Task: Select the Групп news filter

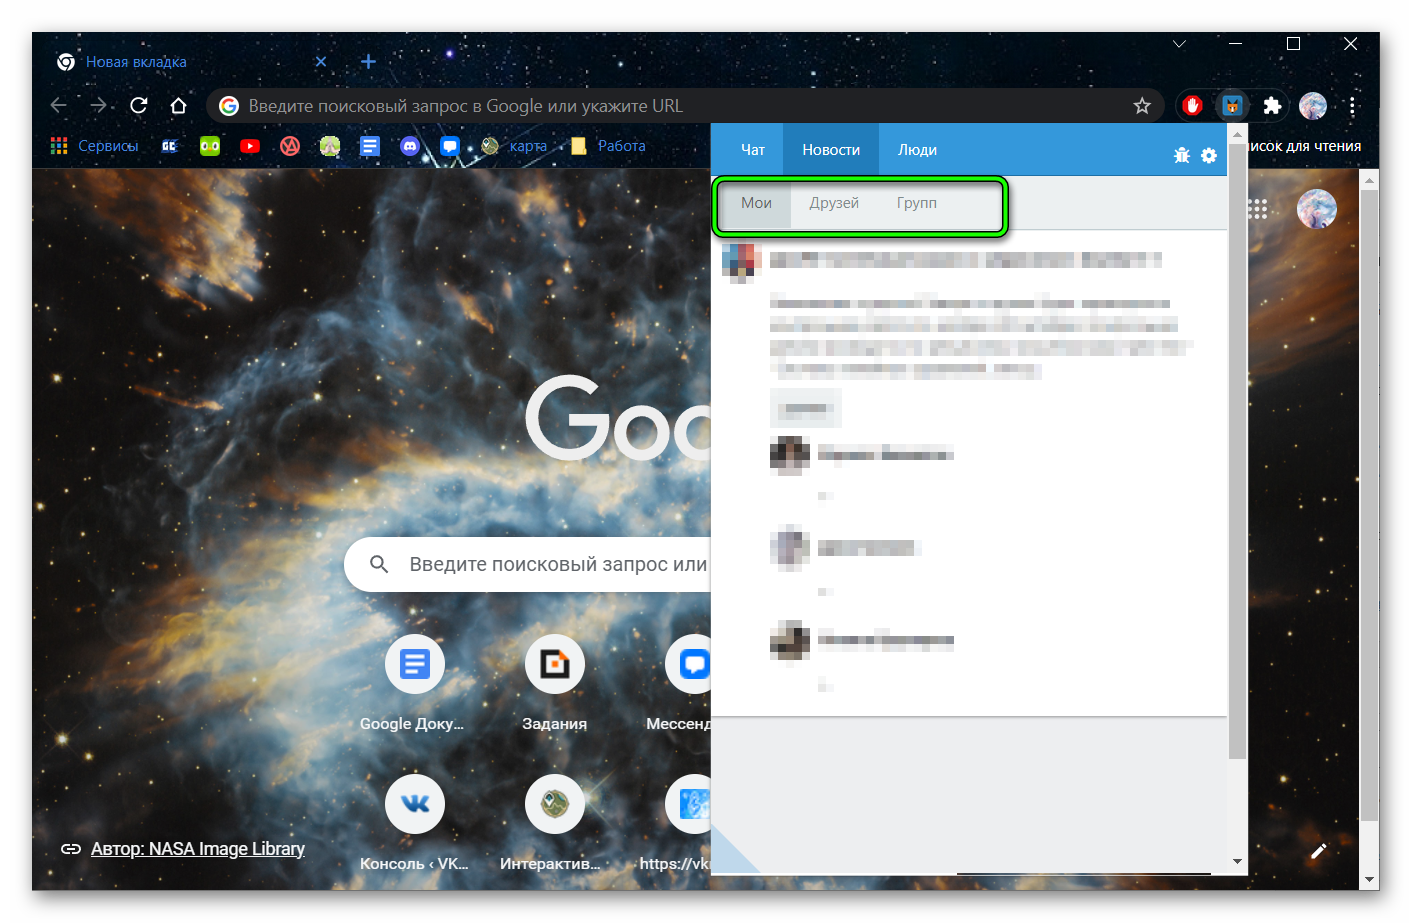Action: pyautogui.click(x=916, y=203)
